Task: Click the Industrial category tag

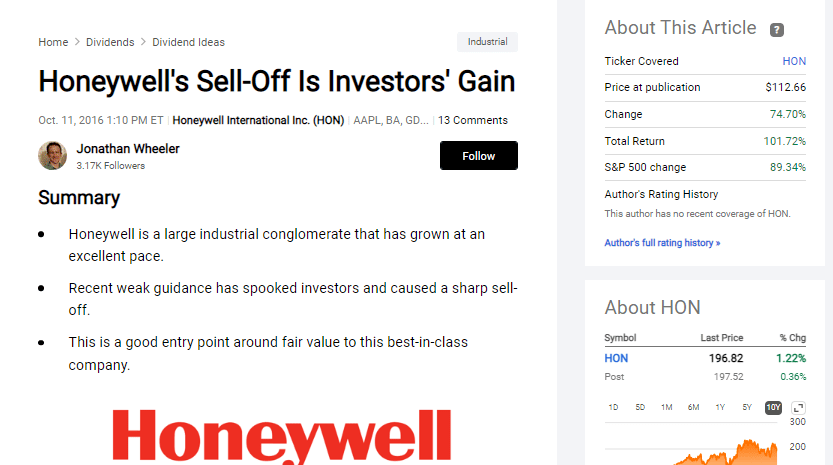Action: [487, 42]
